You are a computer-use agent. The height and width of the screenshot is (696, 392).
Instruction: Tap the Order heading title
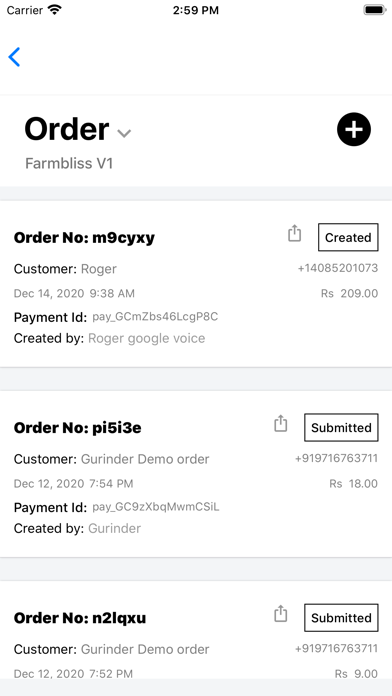67,129
